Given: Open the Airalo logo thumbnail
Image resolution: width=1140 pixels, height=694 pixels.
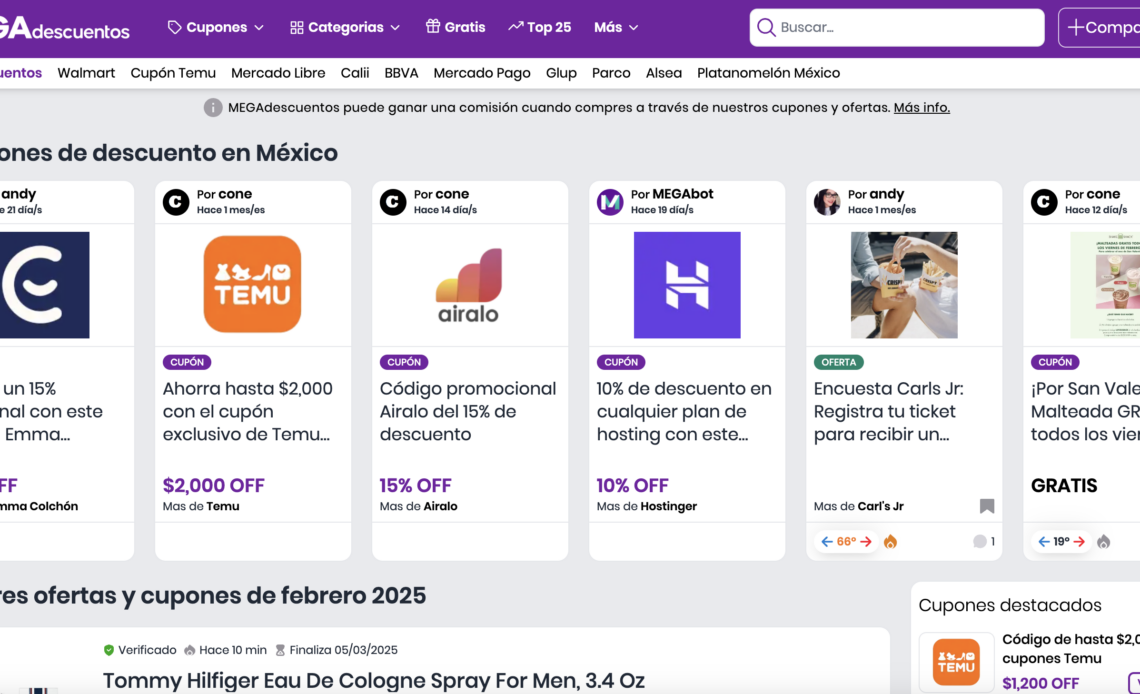Looking at the screenshot, I should tap(469, 285).
